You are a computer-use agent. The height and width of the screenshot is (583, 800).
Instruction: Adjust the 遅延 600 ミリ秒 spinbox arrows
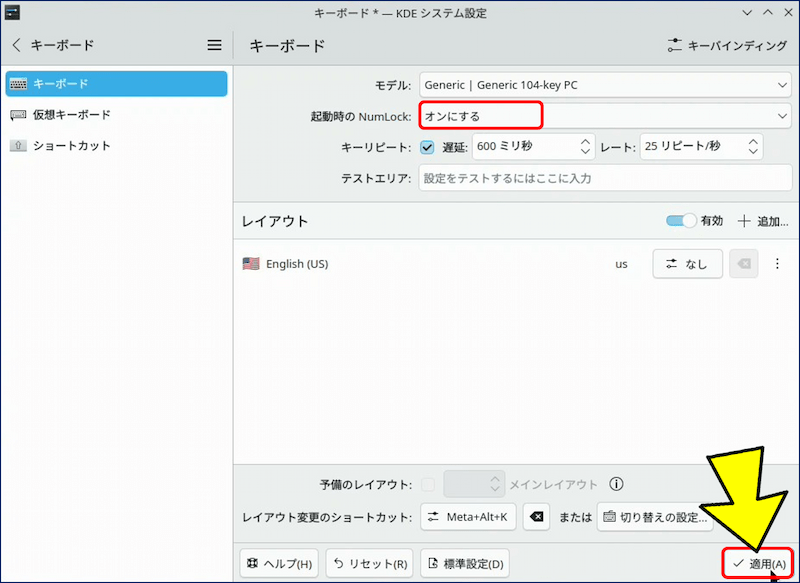pos(585,147)
